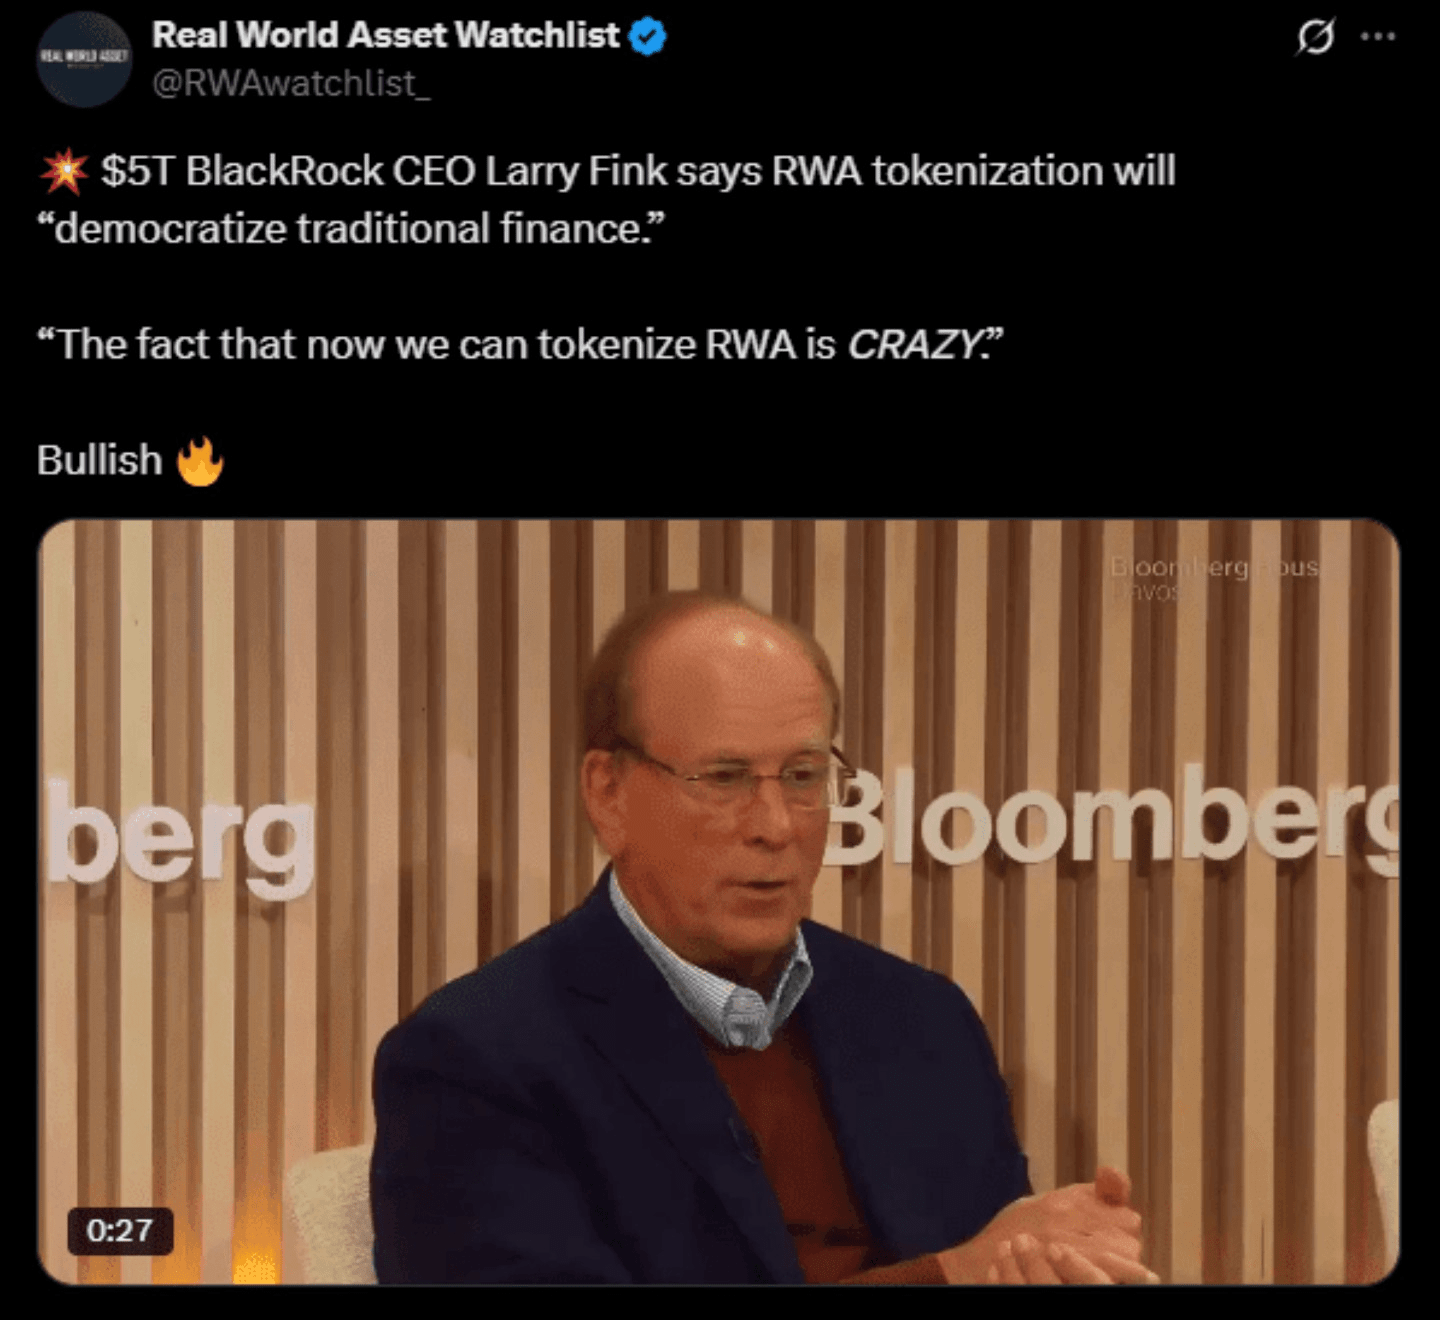Open the Grok slashed-circle icon
The image size is (1440, 1320).
tap(1314, 37)
